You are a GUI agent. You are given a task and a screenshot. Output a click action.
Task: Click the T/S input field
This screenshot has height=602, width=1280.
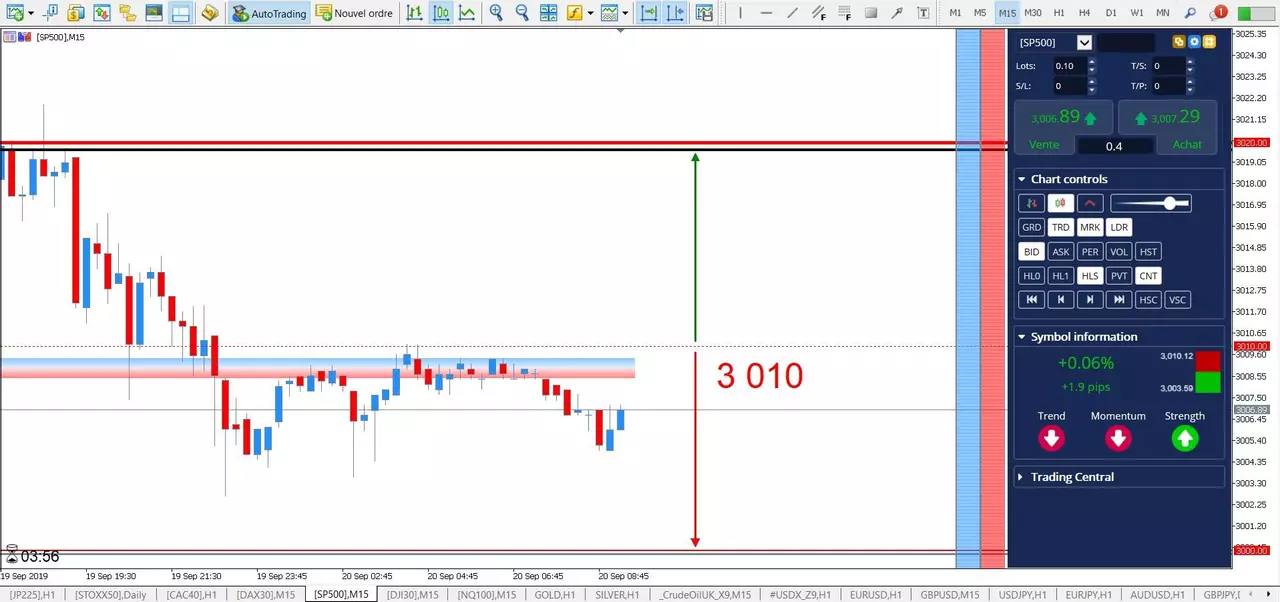coord(1167,66)
